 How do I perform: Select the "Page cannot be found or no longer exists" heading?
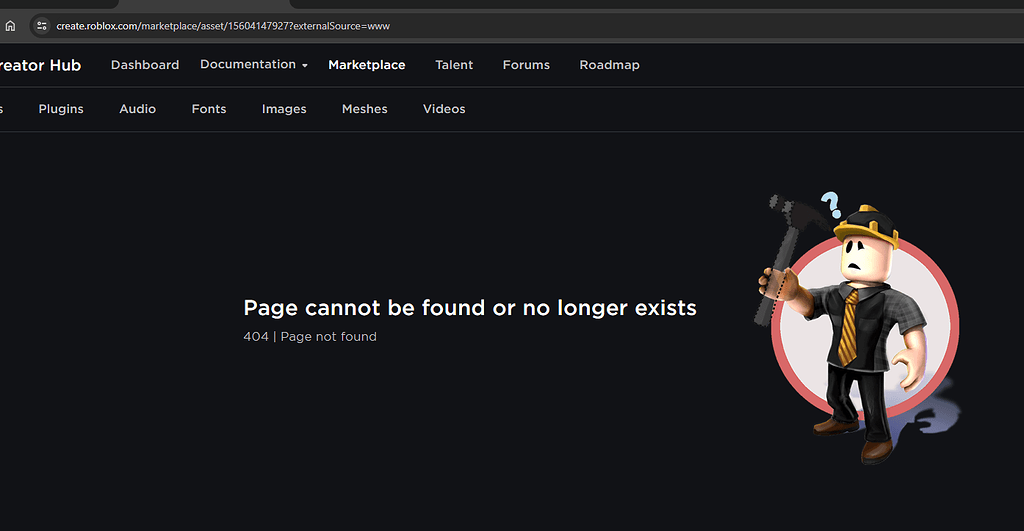(x=470, y=308)
